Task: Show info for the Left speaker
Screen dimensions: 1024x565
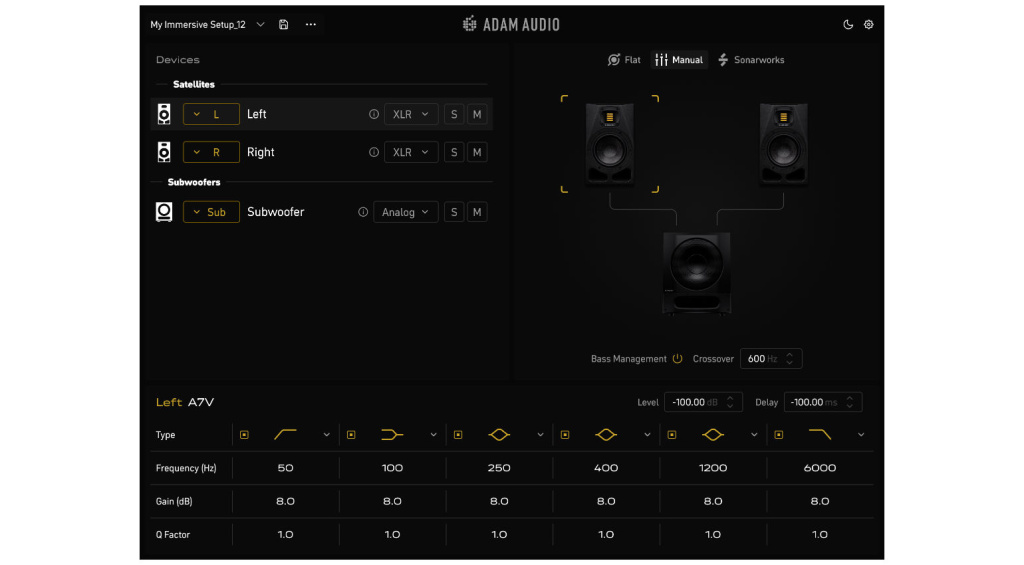Action: (x=374, y=114)
